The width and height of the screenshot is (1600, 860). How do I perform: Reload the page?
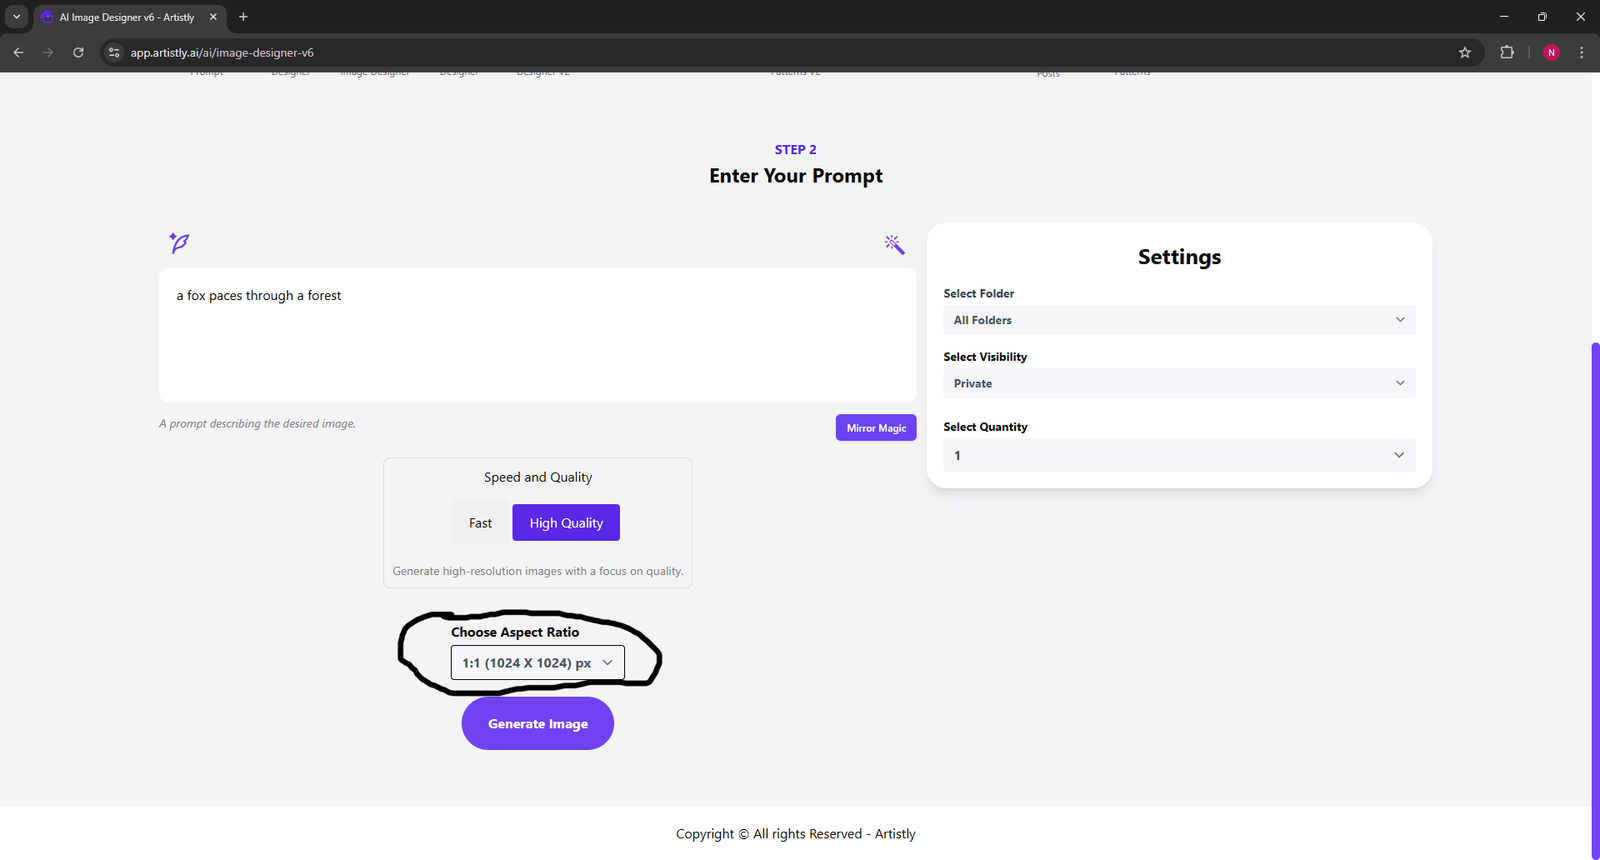[78, 53]
